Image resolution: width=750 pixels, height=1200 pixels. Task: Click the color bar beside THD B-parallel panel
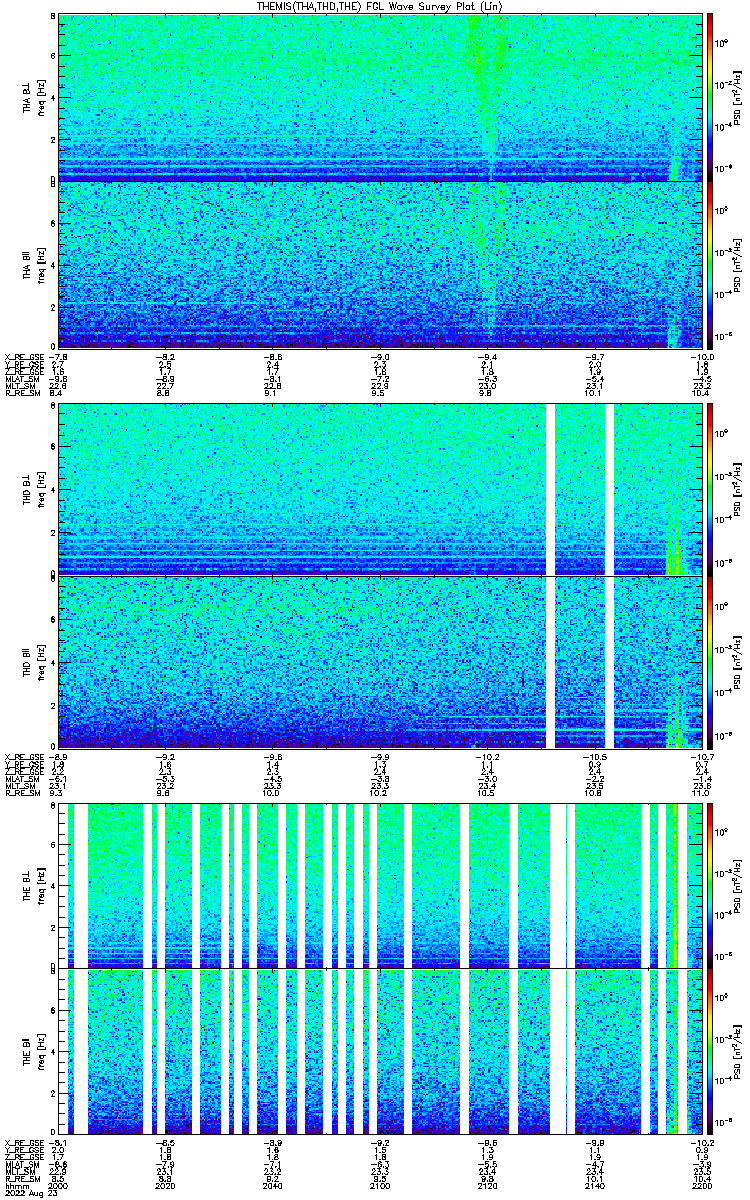(710, 661)
